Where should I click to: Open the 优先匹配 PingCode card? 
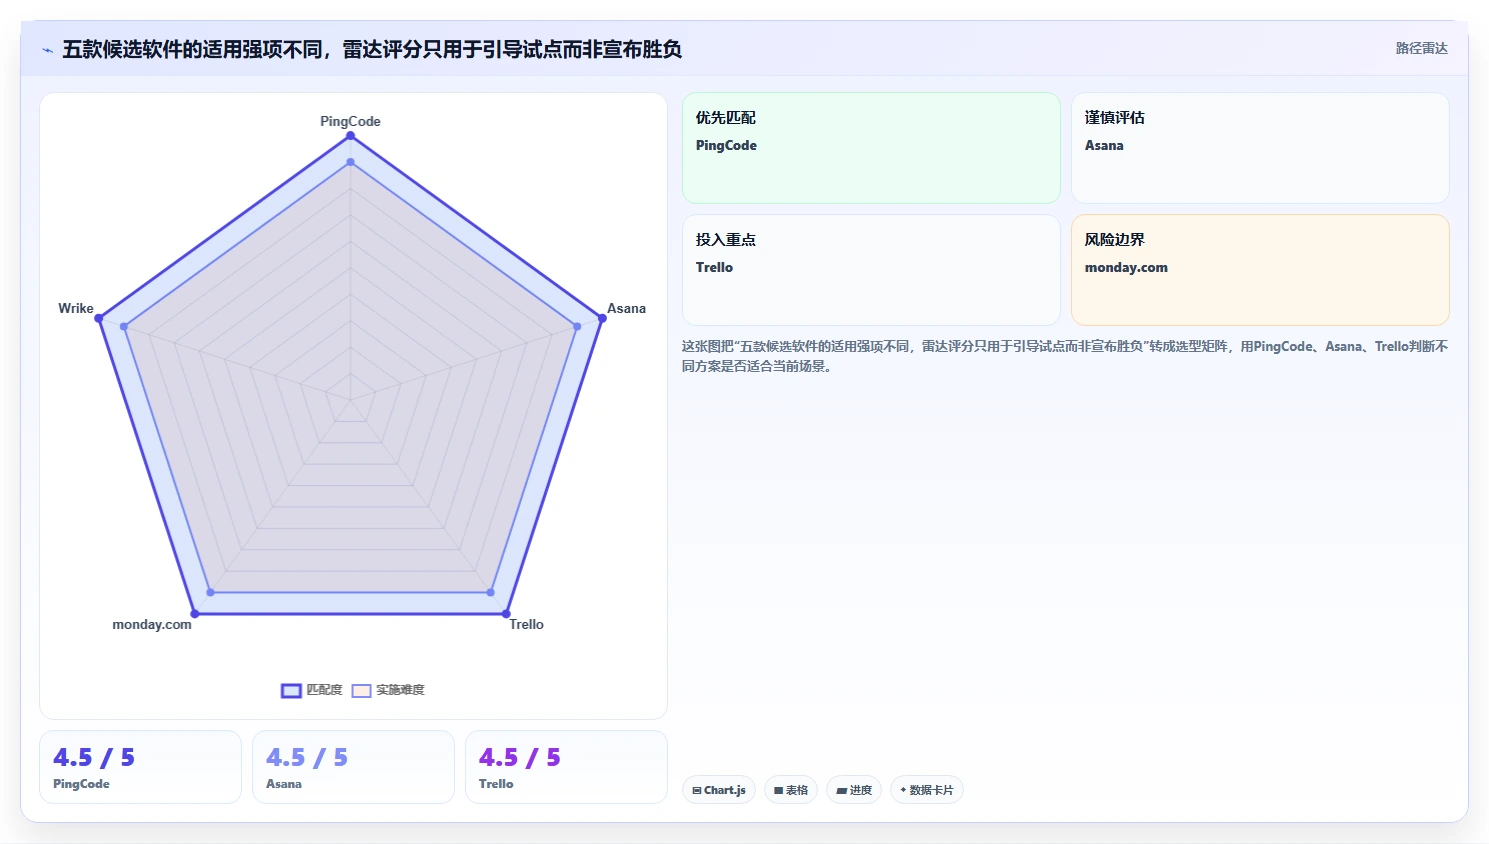(x=871, y=148)
